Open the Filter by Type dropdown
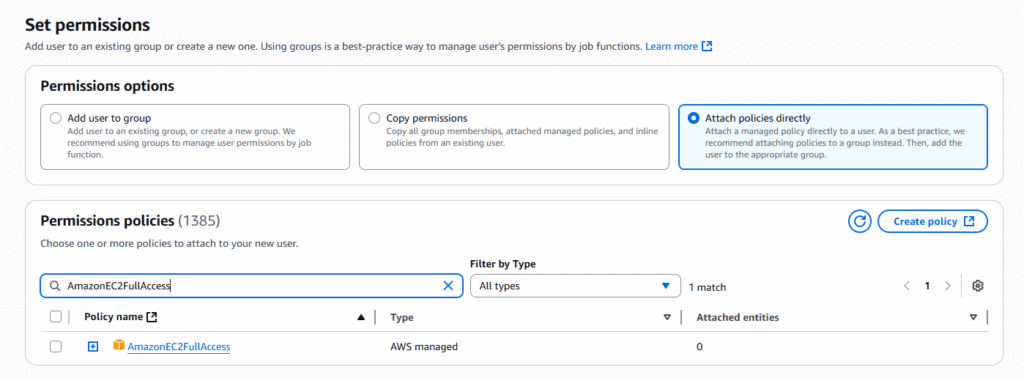This screenshot has width=1024, height=378. [575, 286]
